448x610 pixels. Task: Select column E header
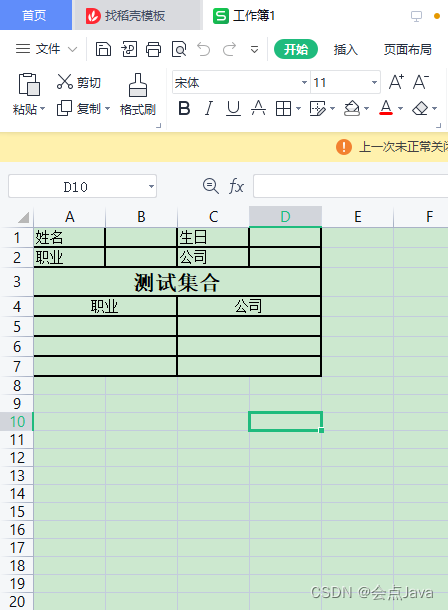click(357, 217)
